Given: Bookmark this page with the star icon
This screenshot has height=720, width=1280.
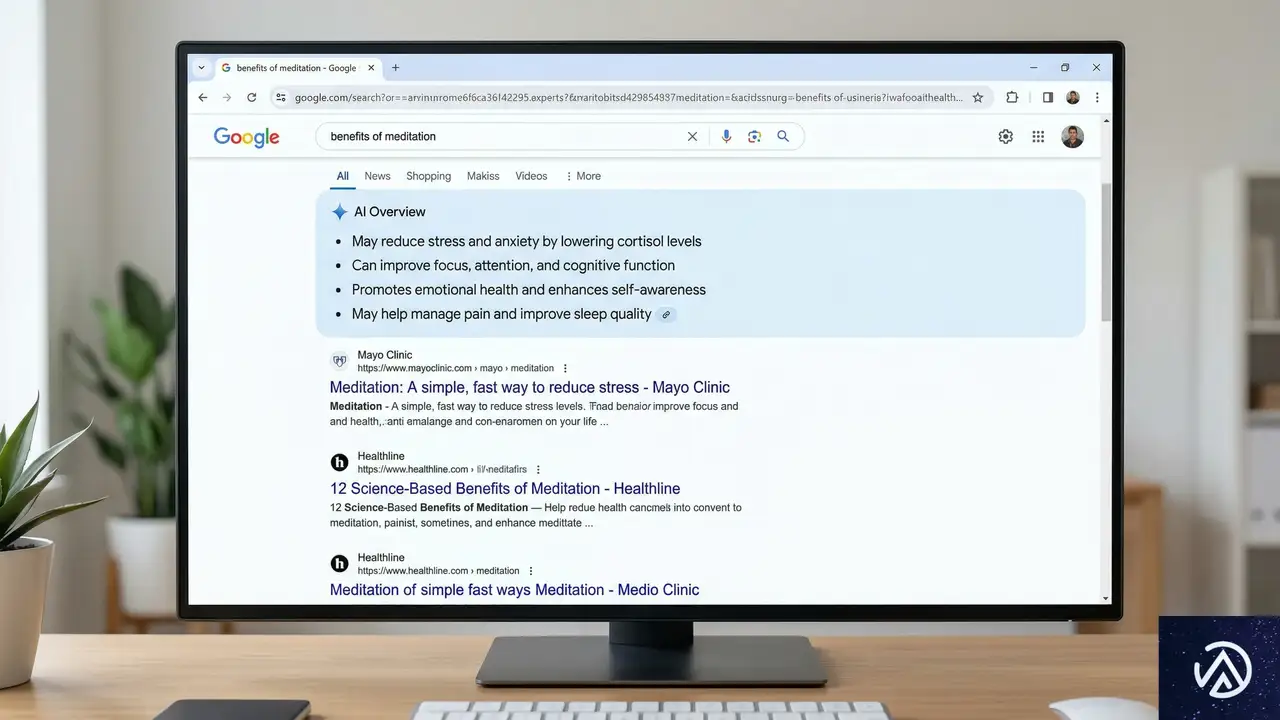Looking at the screenshot, I should [978, 97].
